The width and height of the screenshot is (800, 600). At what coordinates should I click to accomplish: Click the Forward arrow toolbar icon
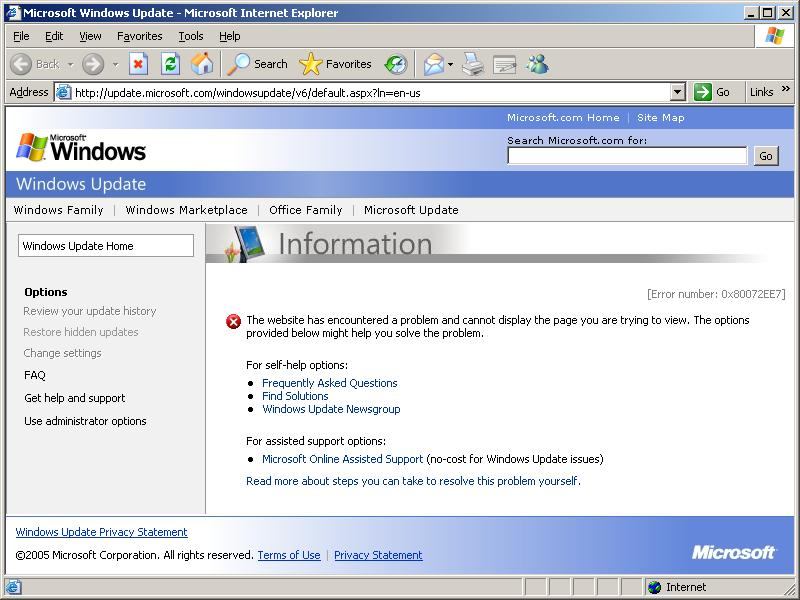coord(93,64)
